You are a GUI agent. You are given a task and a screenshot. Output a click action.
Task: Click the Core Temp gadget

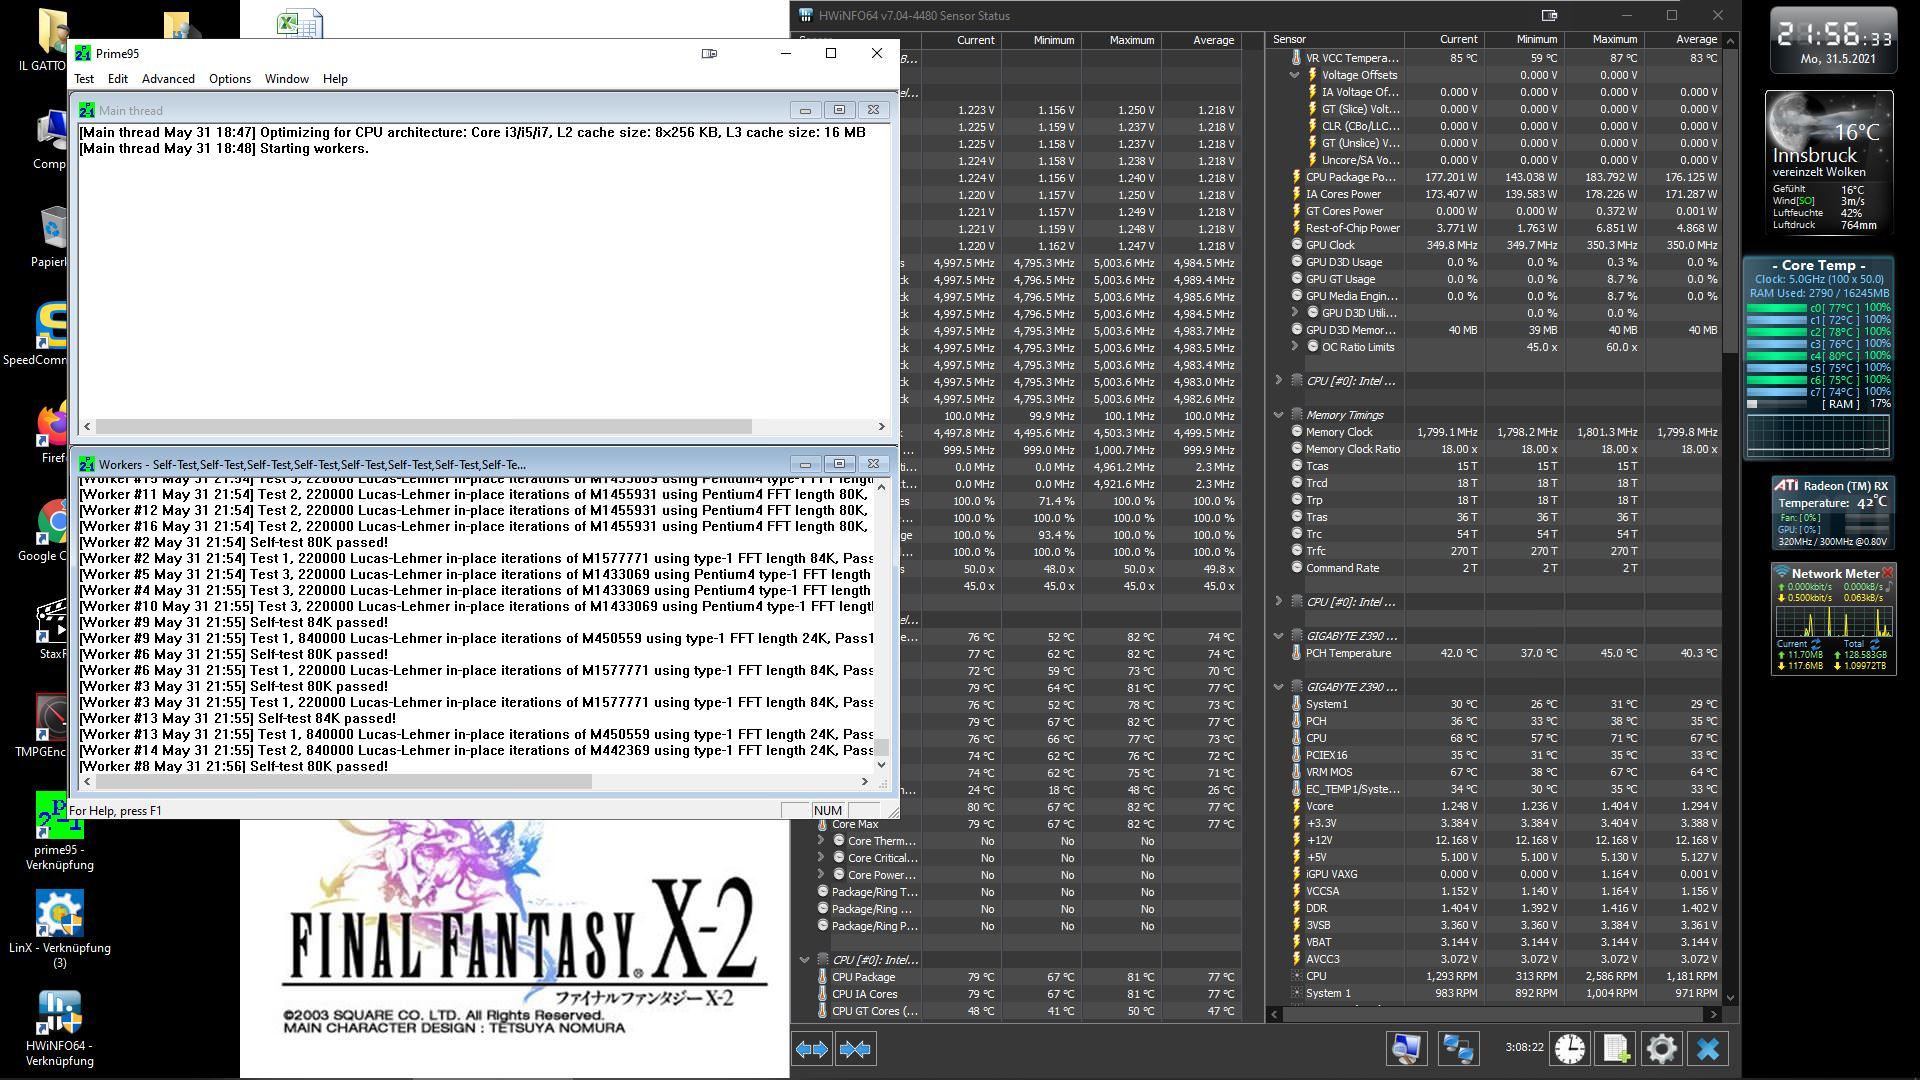click(x=1819, y=357)
